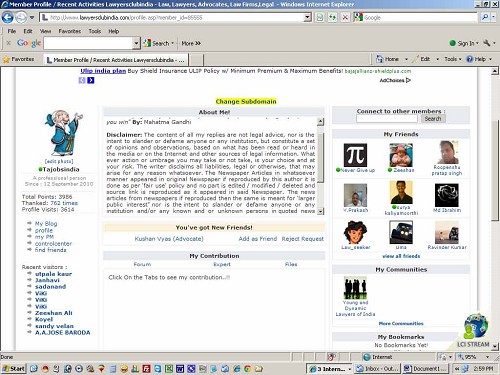Click the browser Back arrow button

point(8,17)
